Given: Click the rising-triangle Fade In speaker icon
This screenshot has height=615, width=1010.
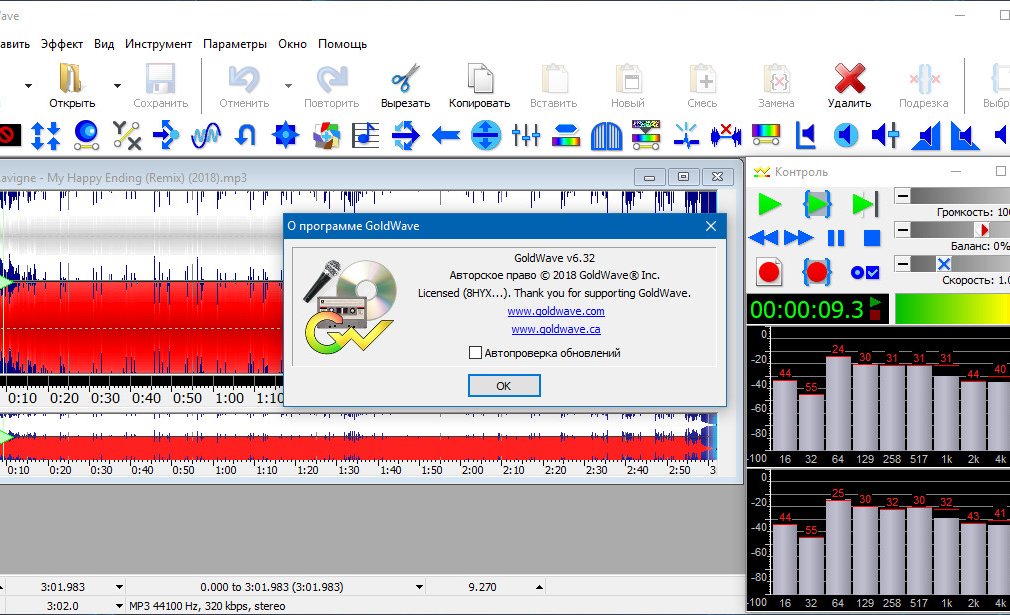Looking at the screenshot, I should (x=926, y=136).
